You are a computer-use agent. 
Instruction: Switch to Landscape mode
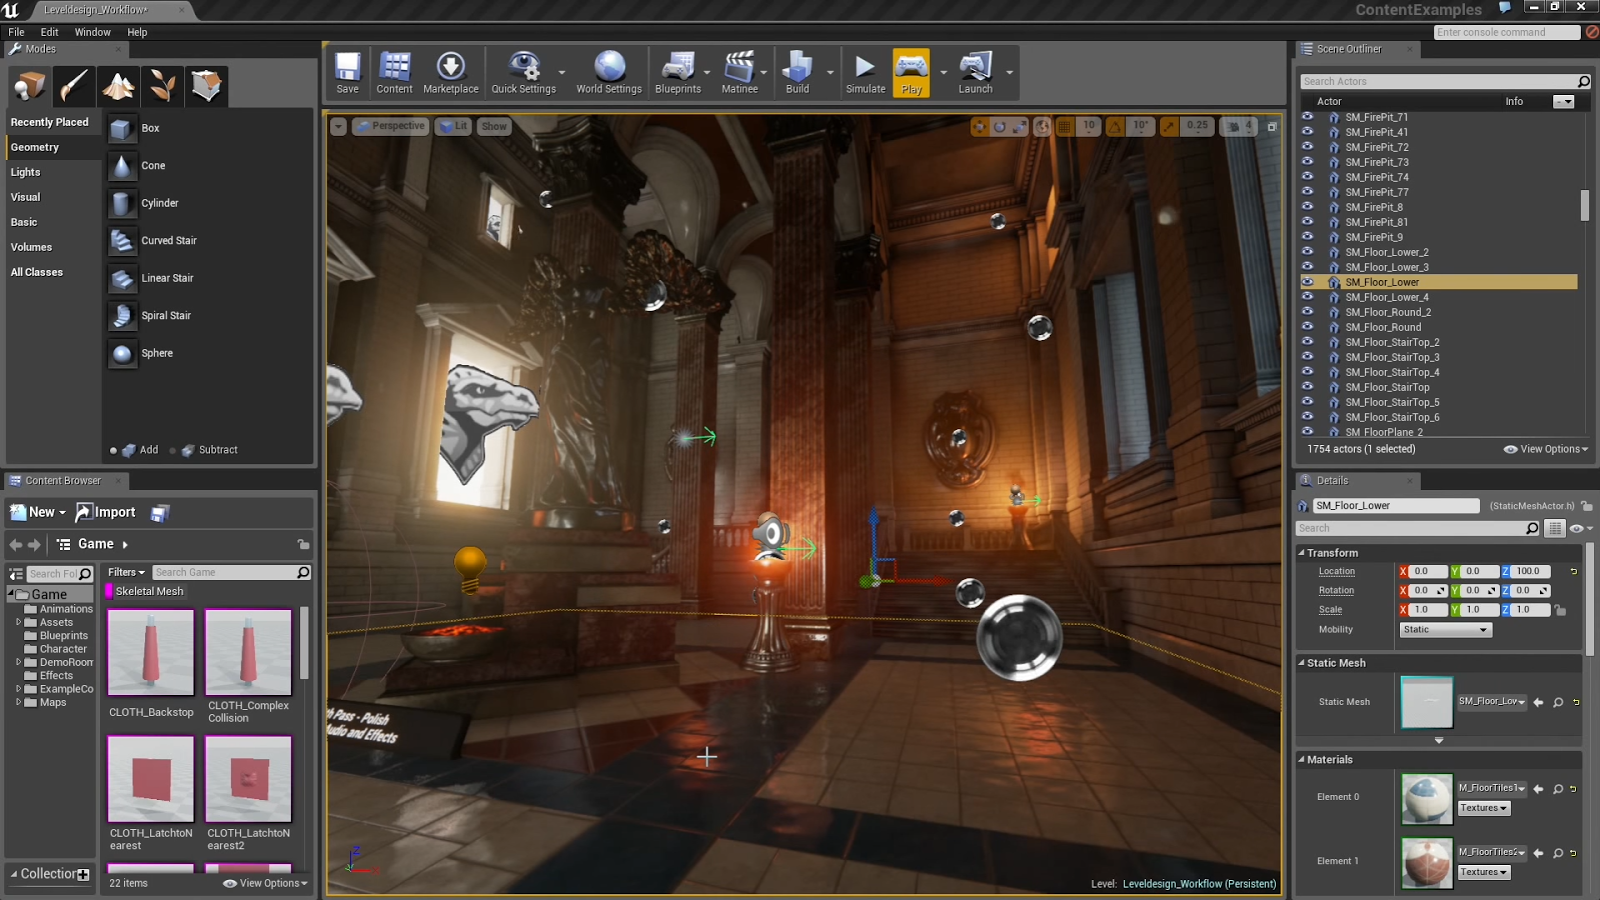(x=118, y=86)
